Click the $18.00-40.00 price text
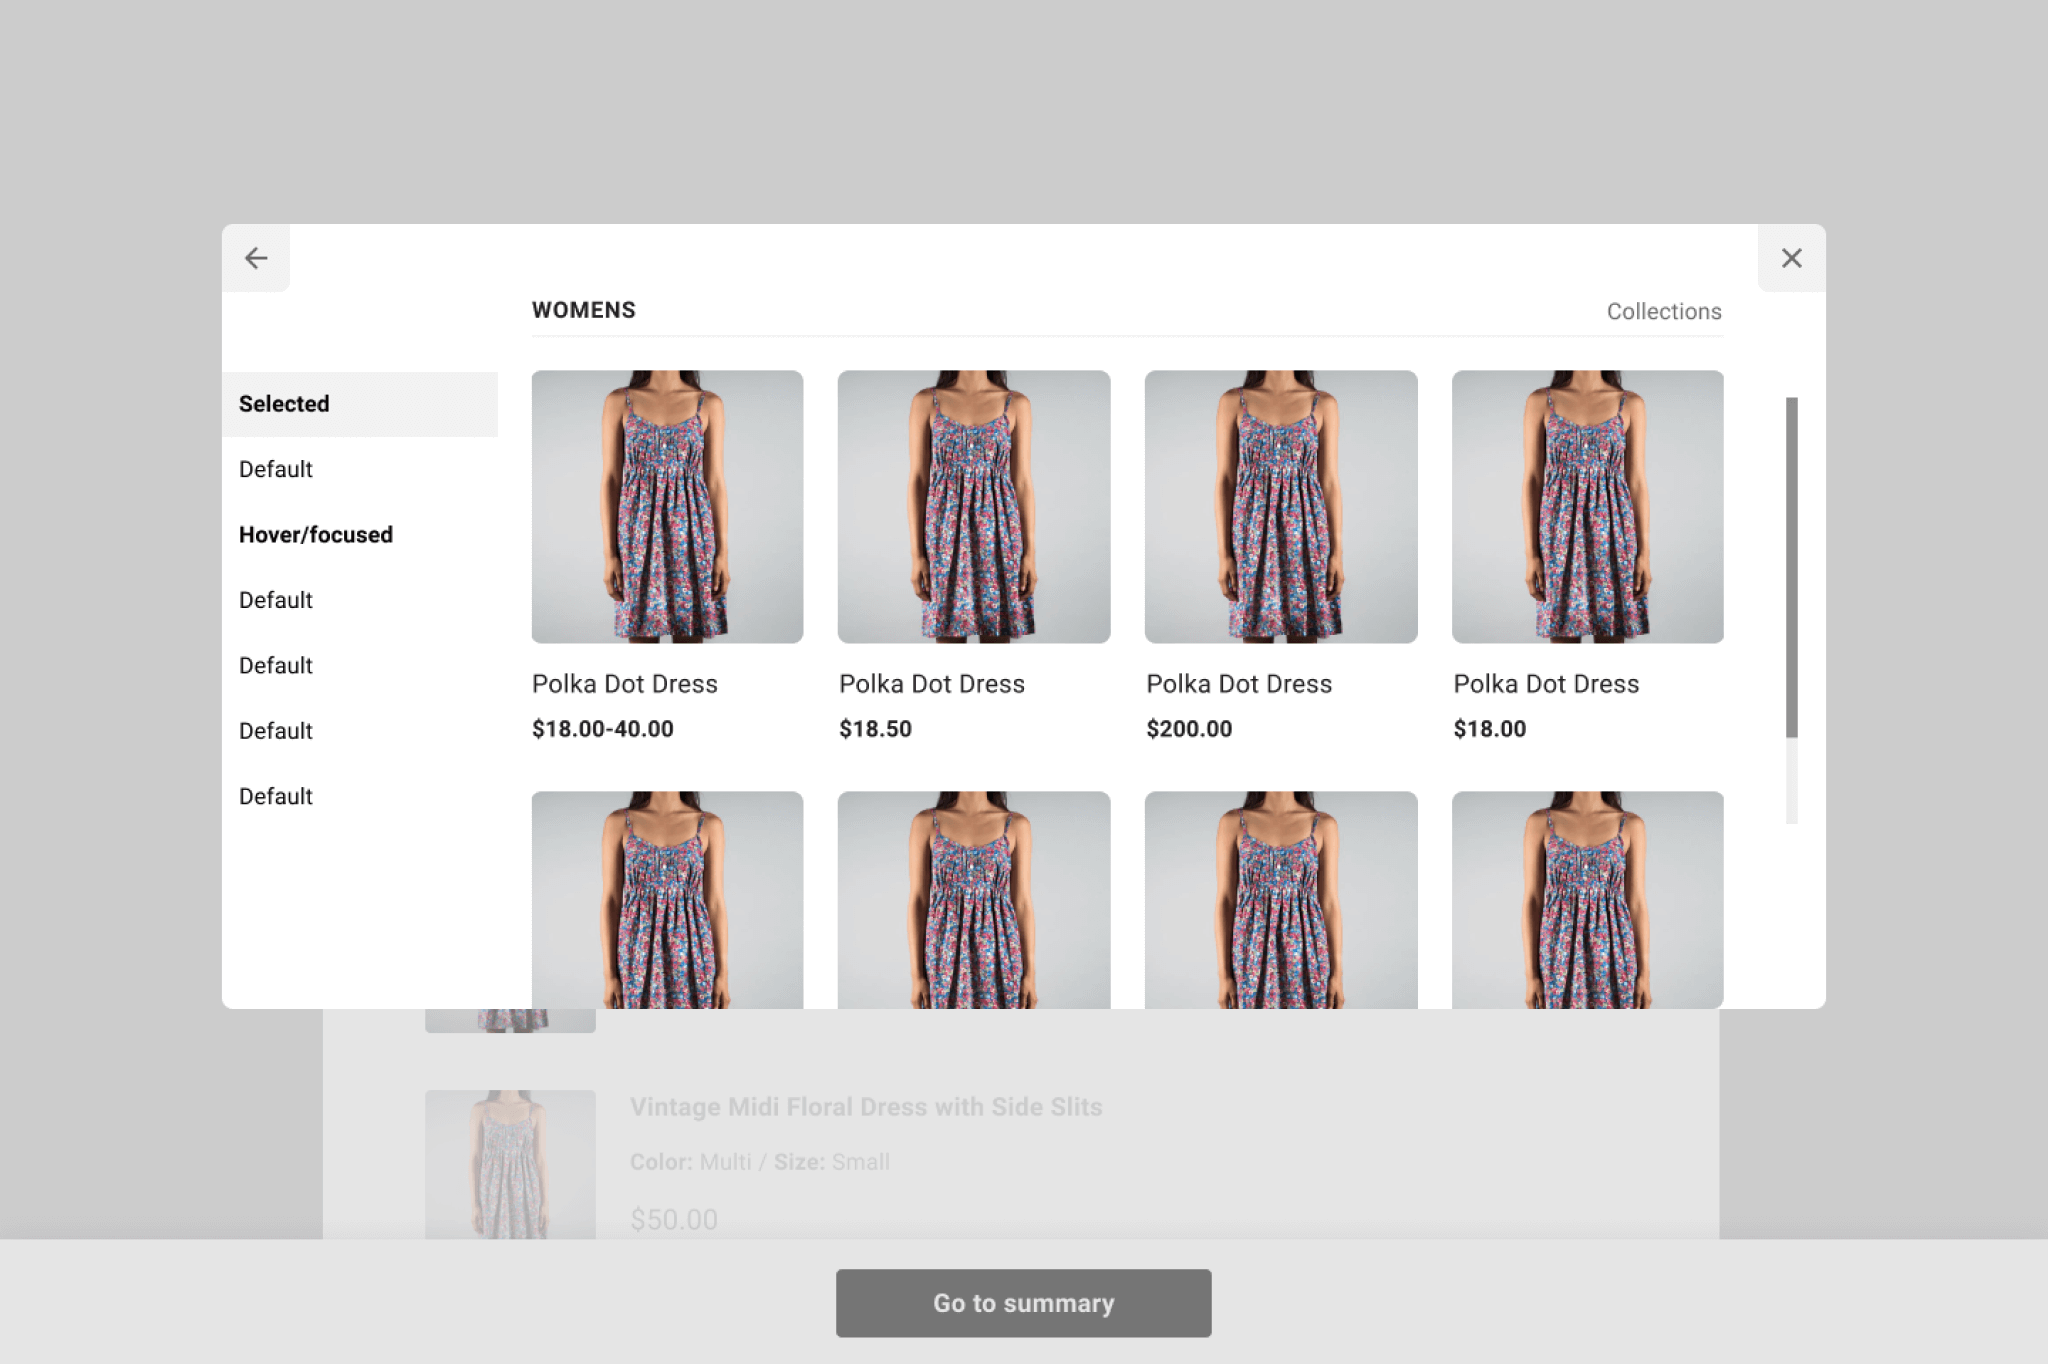 pyautogui.click(x=603, y=729)
